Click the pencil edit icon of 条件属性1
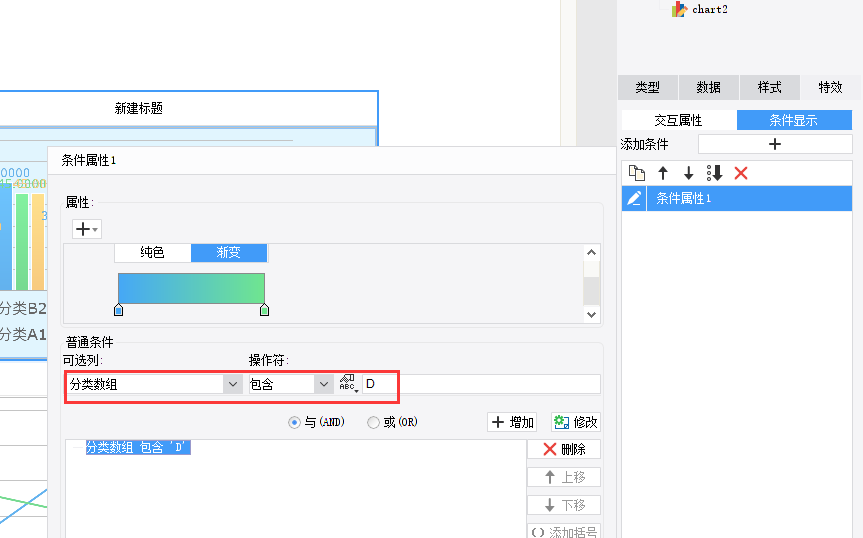Viewport: 863px width, 538px height. click(x=634, y=198)
